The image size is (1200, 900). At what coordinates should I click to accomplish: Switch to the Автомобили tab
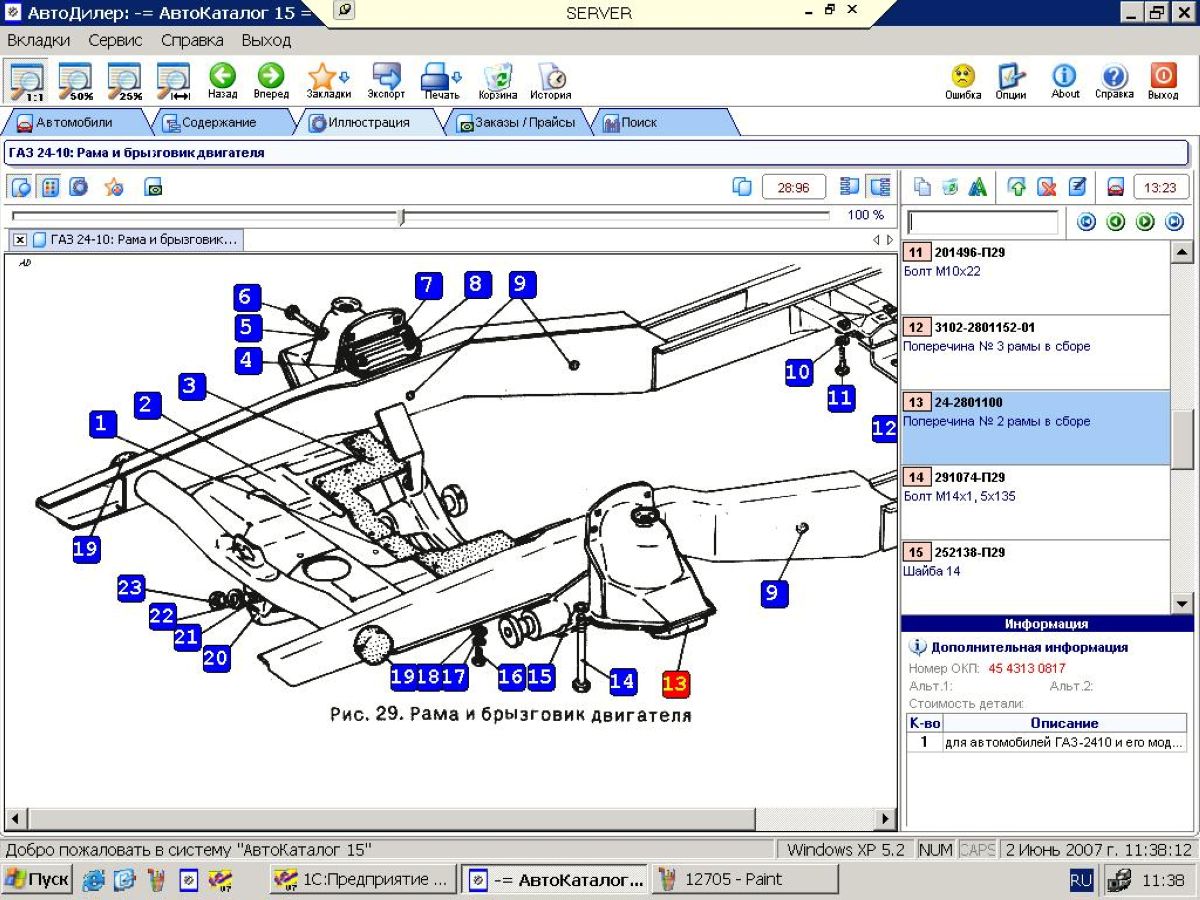point(74,123)
